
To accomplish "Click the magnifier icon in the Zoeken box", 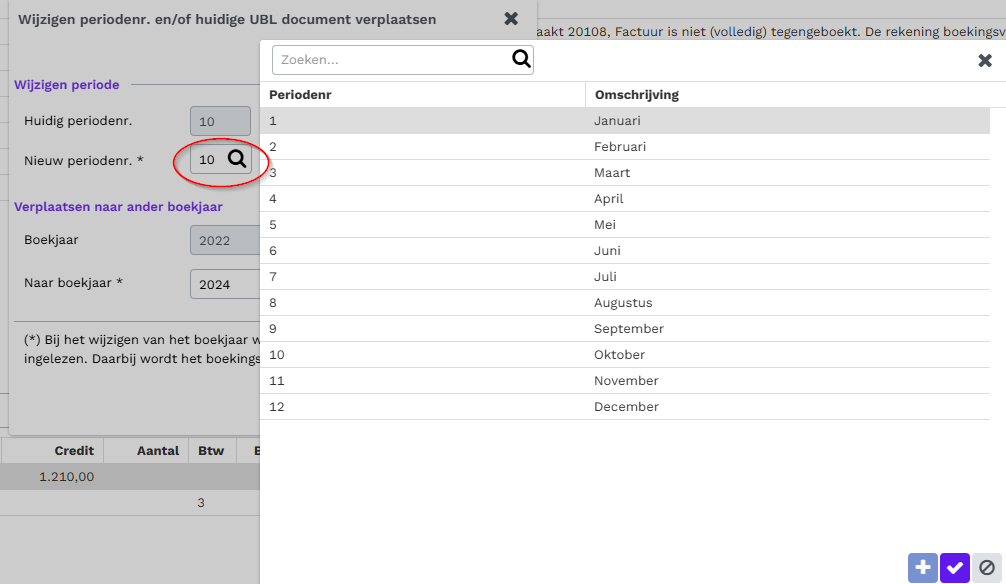I will [x=521, y=59].
